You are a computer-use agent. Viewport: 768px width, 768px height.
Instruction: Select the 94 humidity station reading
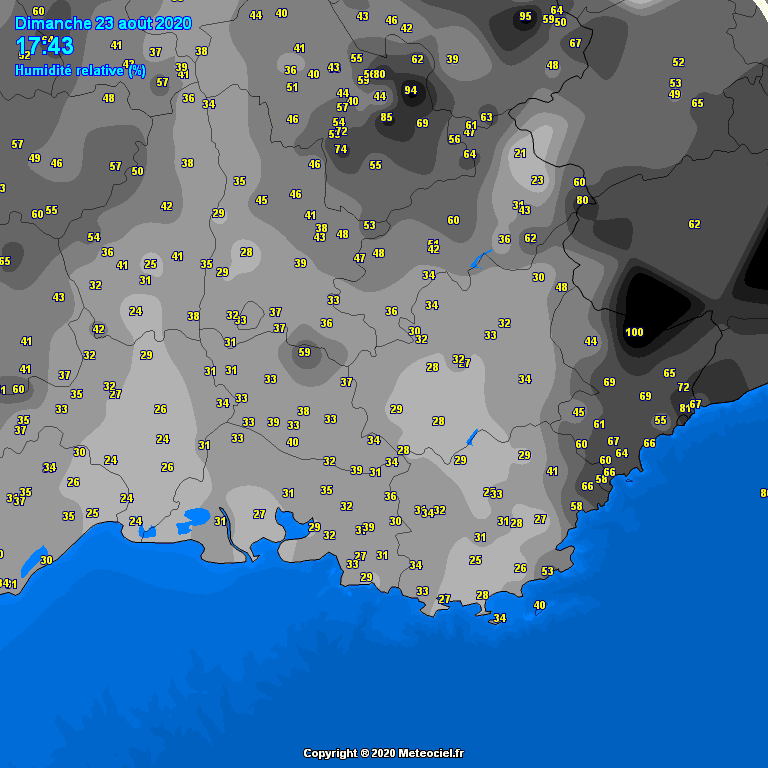pos(410,90)
